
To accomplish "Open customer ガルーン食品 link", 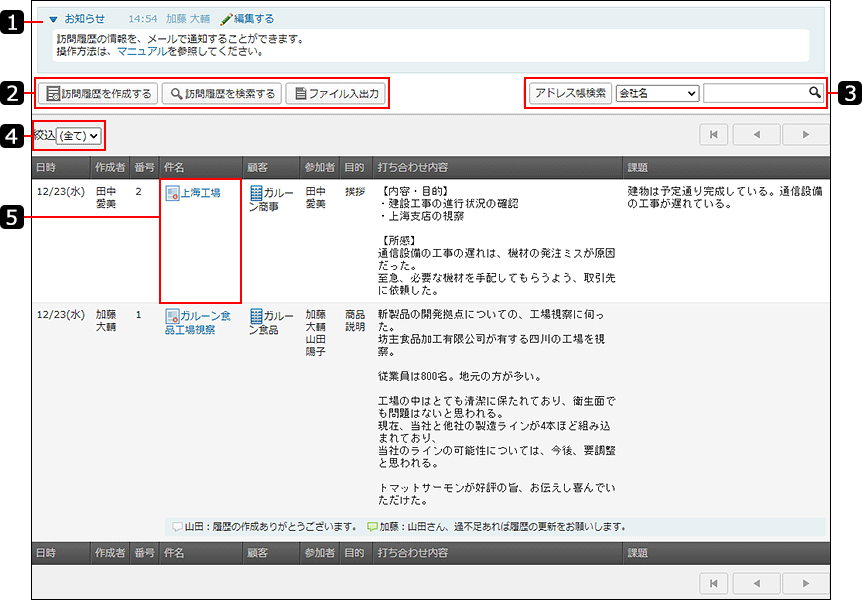I will pos(271,323).
